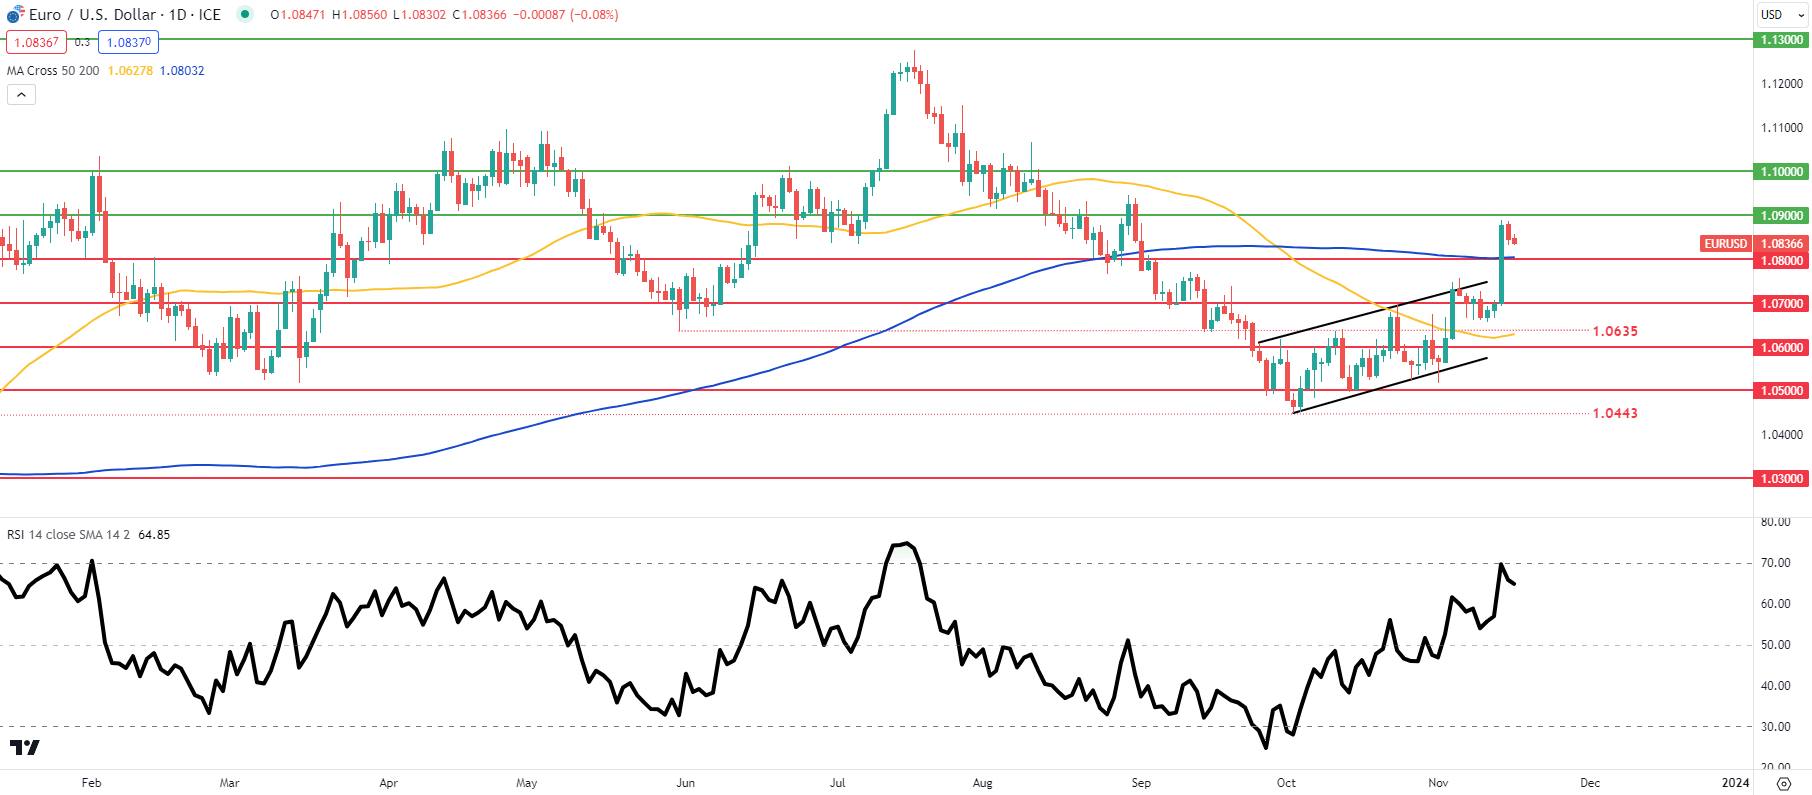
Task: Click the 1.06000 red price level label
Action: (x=1782, y=348)
